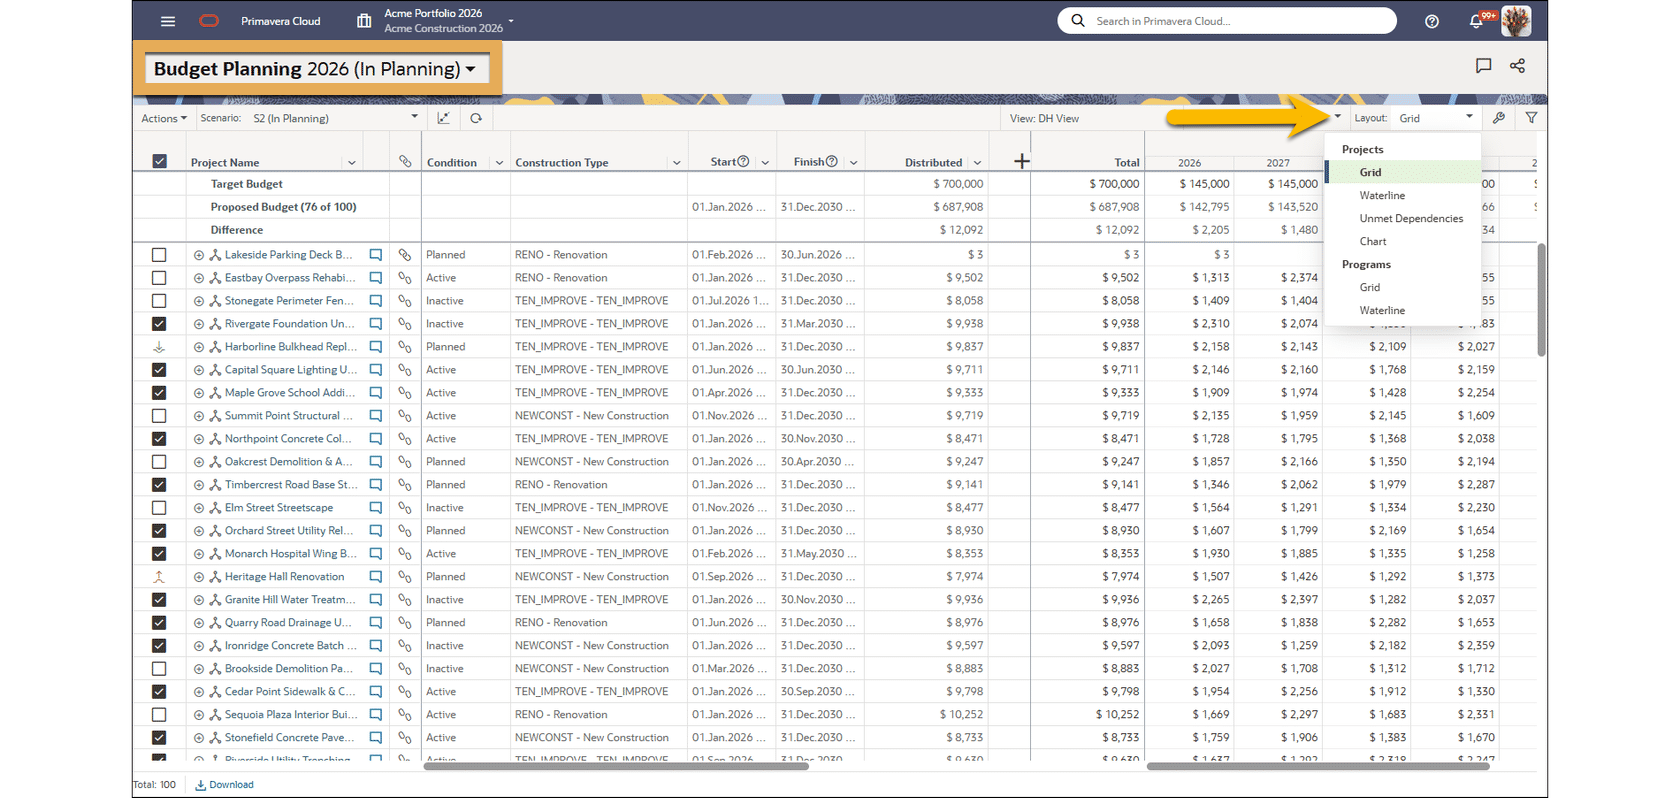
Task: Uncheck the Maple Grove School checkbox
Action: tap(159, 393)
